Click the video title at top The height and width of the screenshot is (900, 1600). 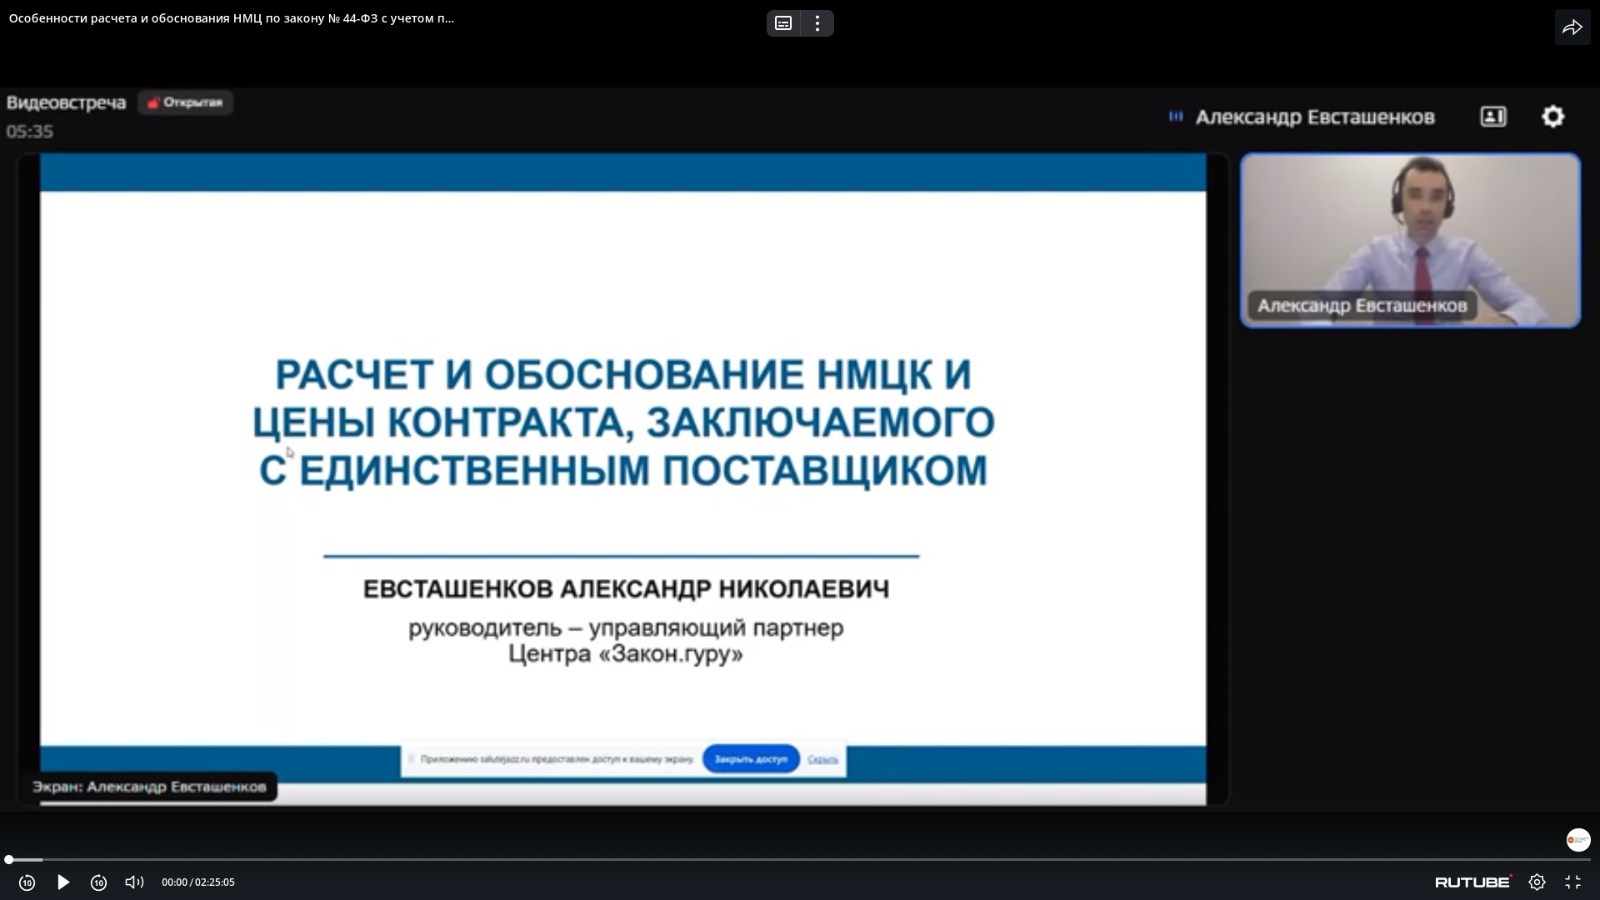click(x=231, y=18)
